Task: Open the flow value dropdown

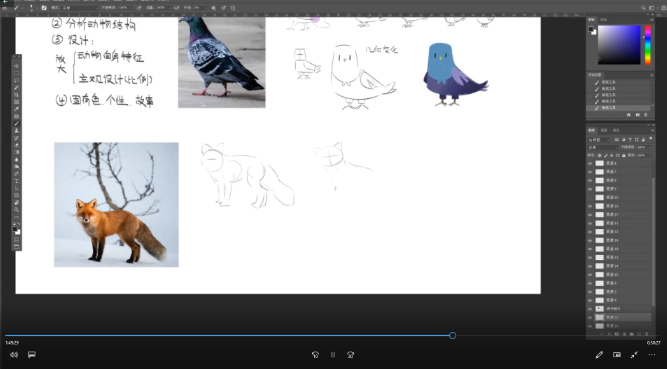Action: [169, 8]
